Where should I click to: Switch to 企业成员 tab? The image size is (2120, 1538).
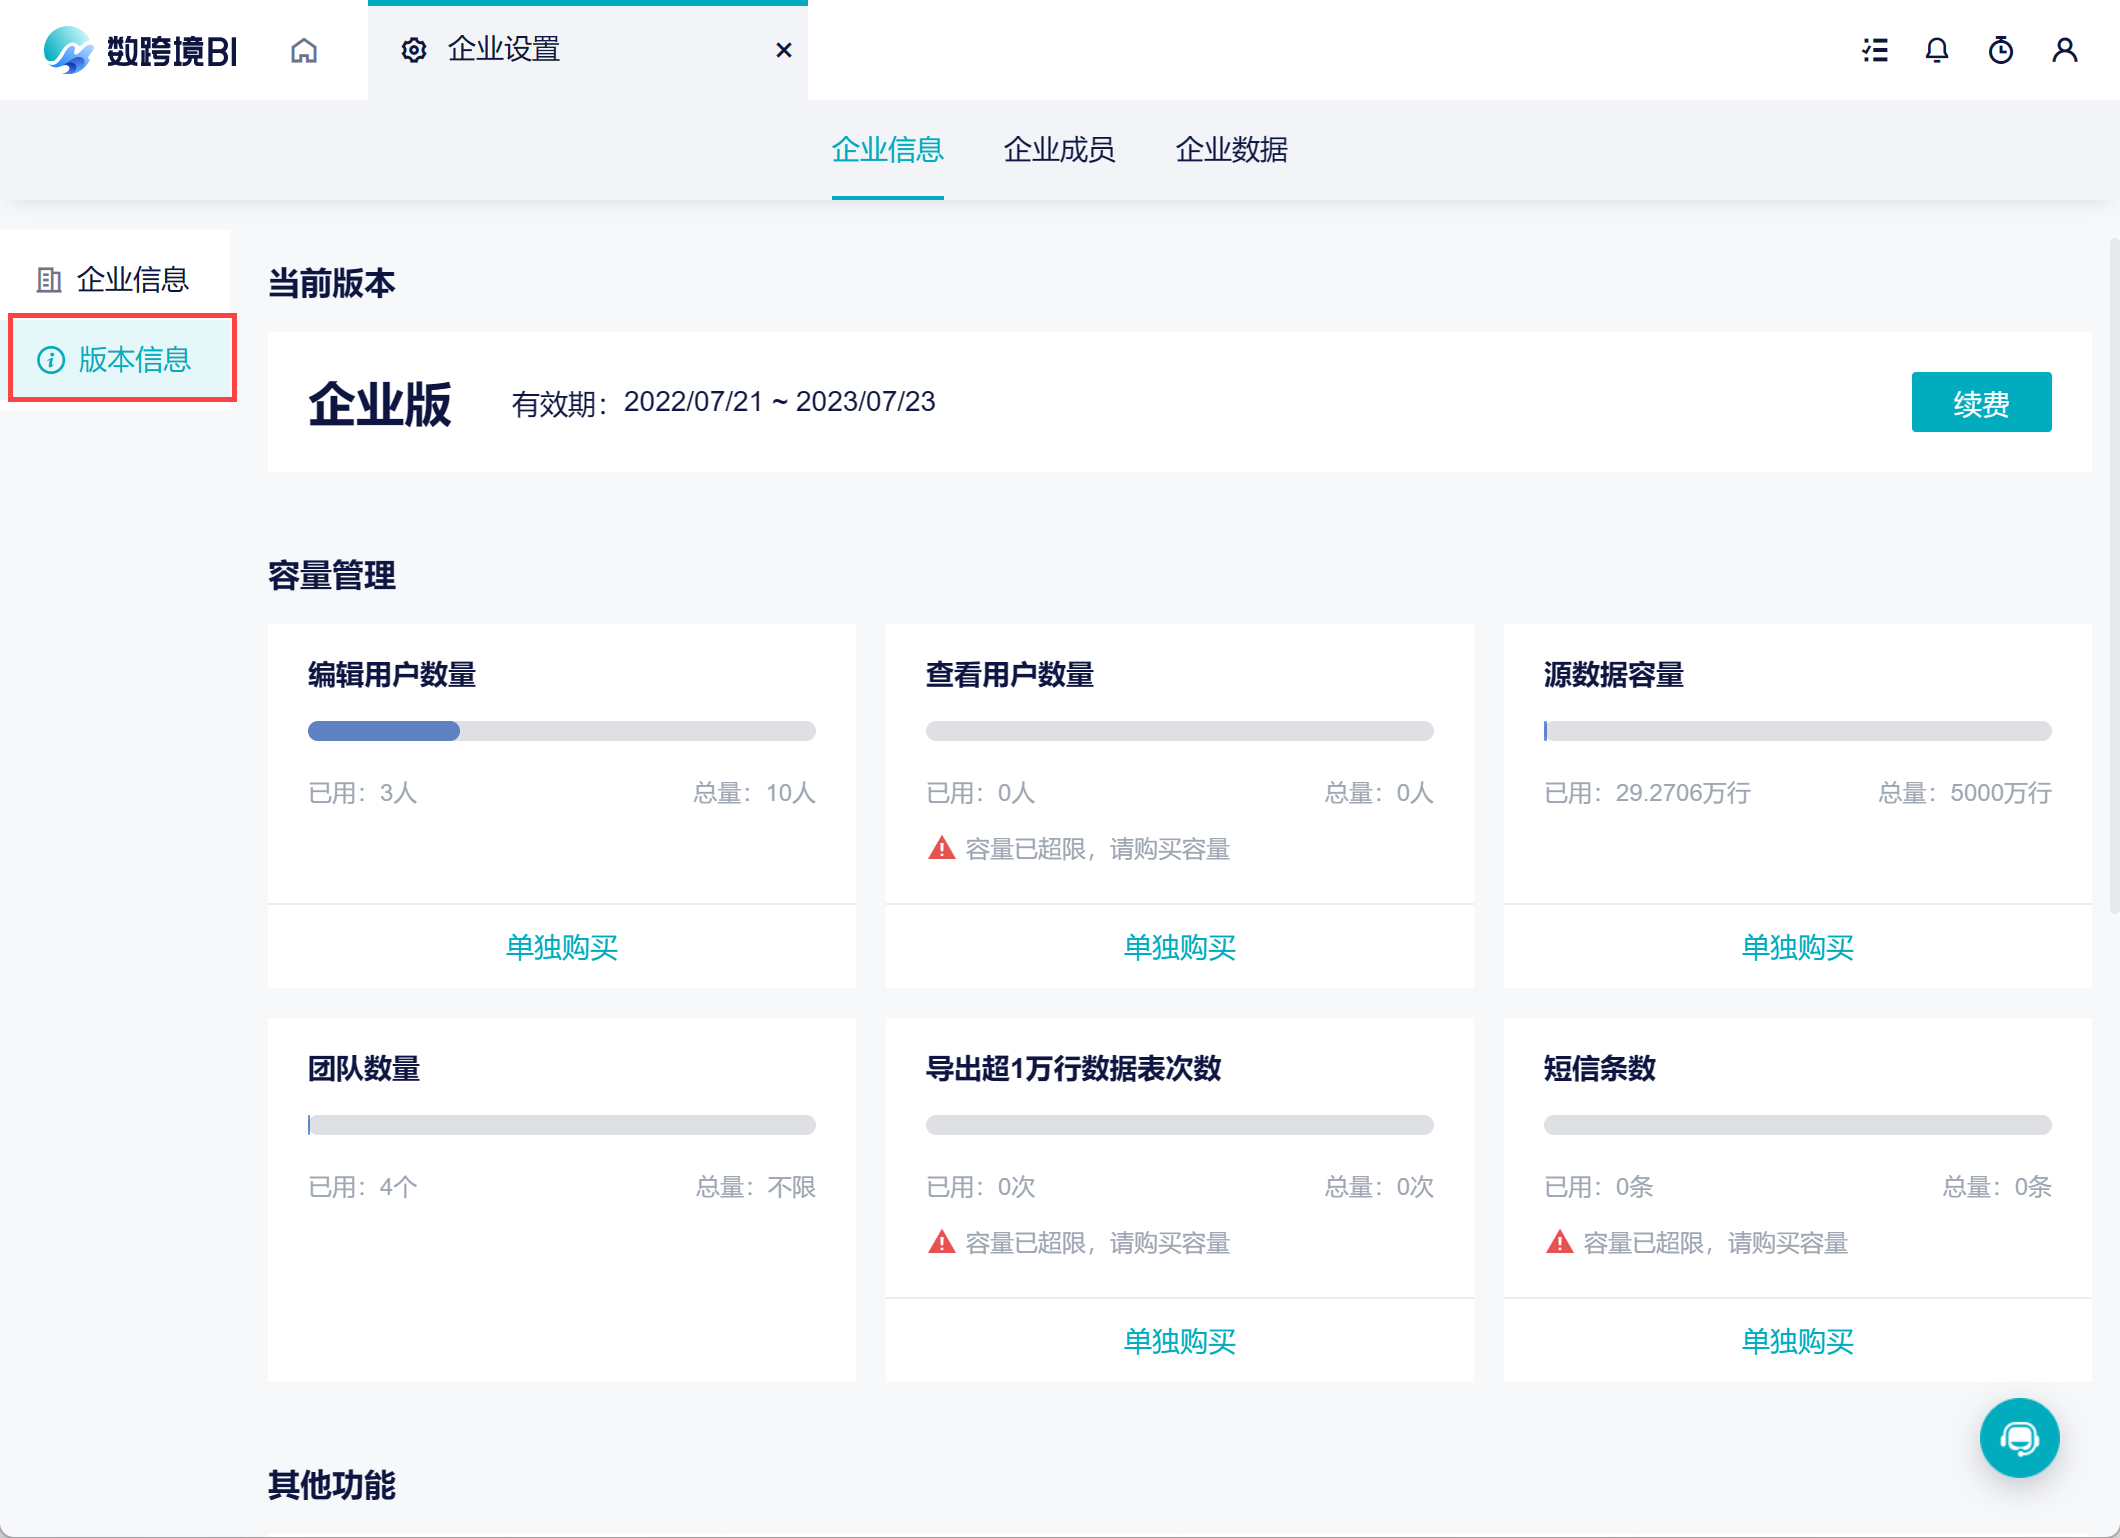pyautogui.click(x=1059, y=150)
